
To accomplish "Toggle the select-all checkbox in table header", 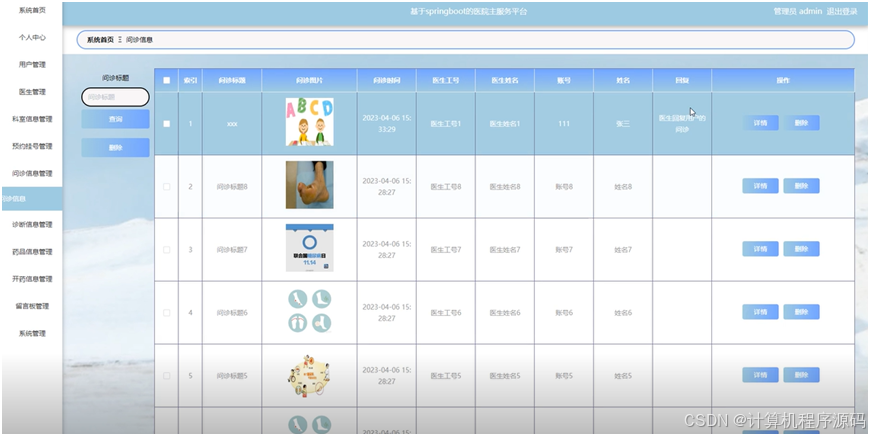I will 166,80.
